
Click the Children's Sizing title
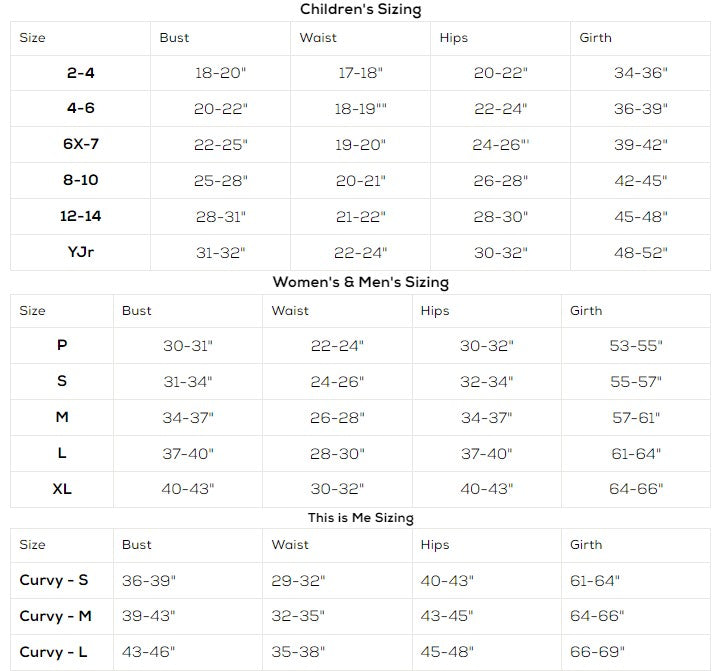[360, 10]
